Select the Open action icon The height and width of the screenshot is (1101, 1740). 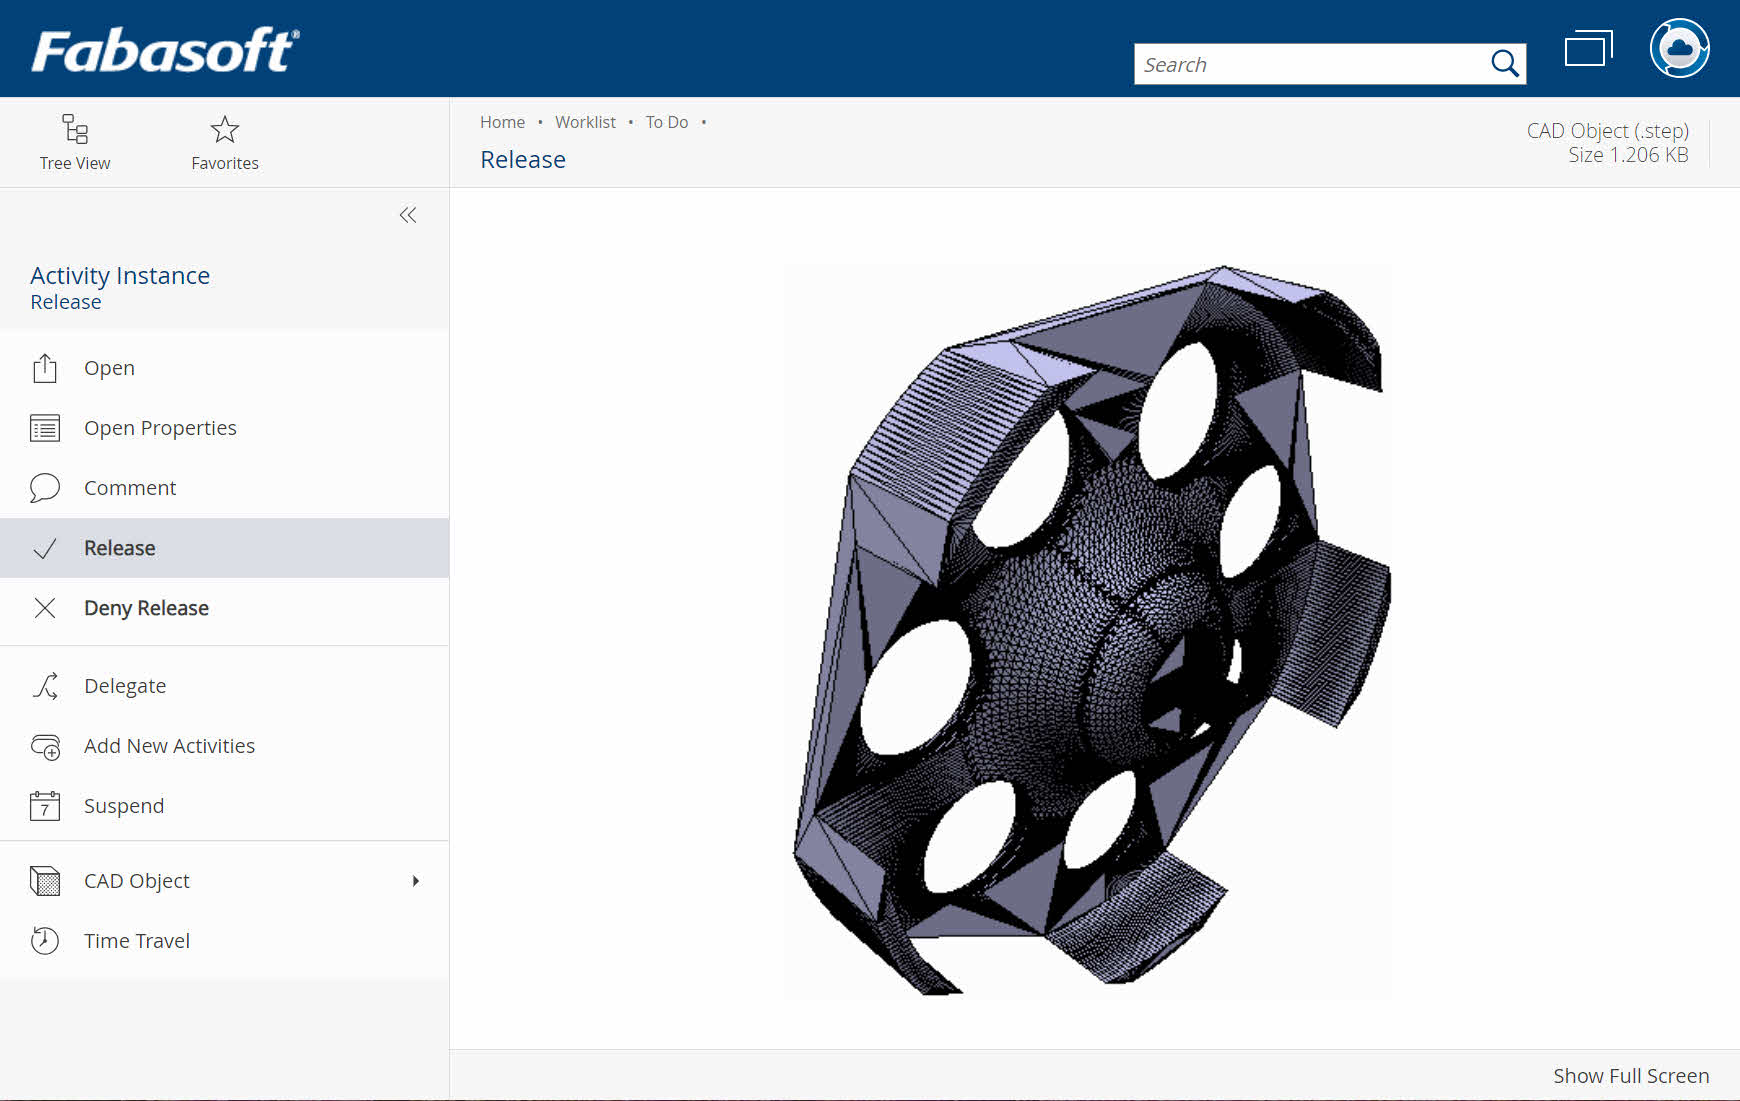point(44,367)
